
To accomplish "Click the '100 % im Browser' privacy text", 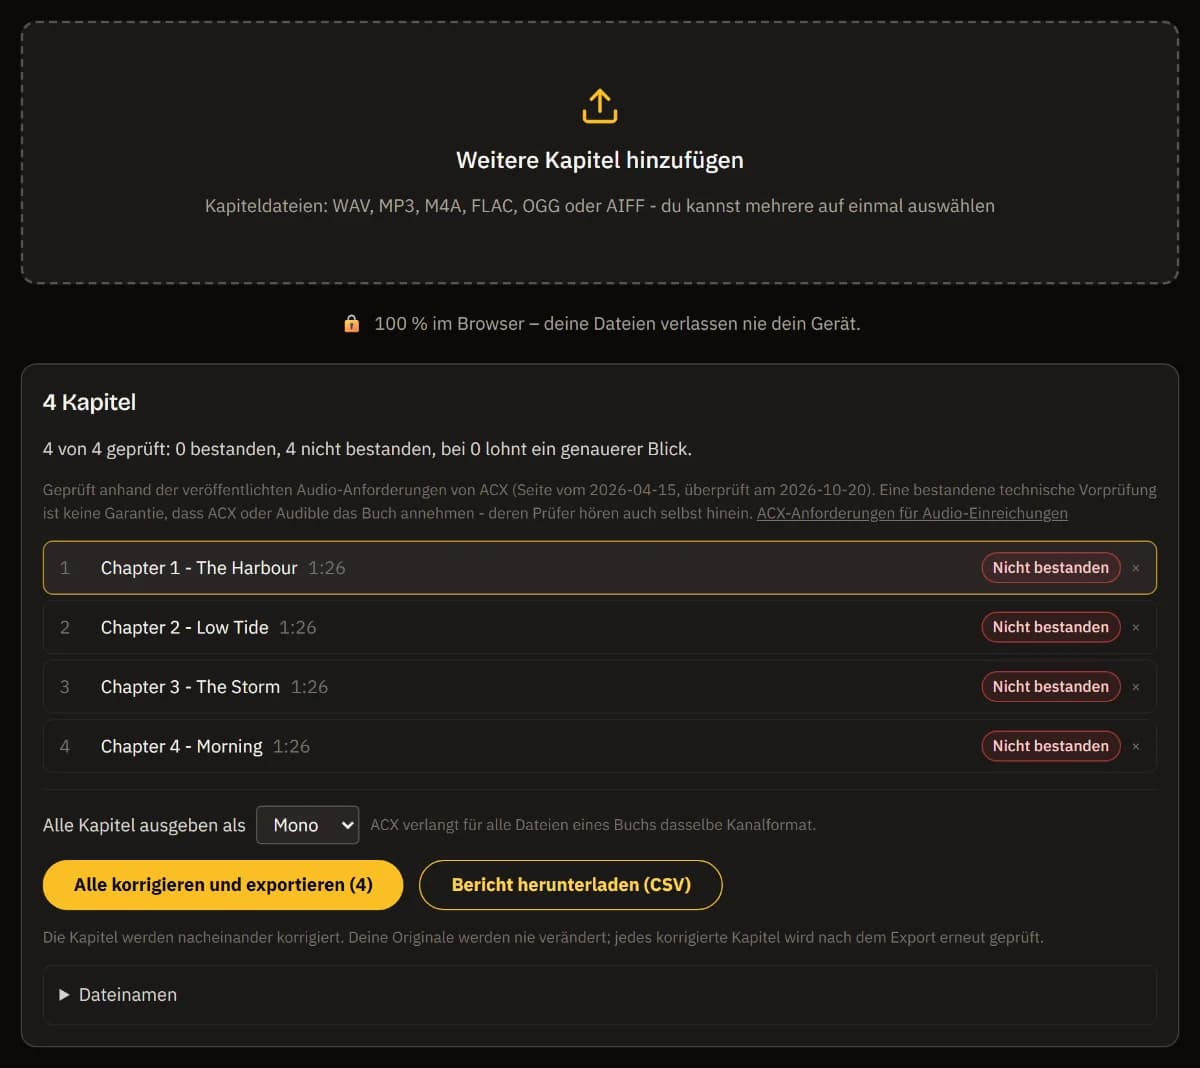I will click(617, 323).
